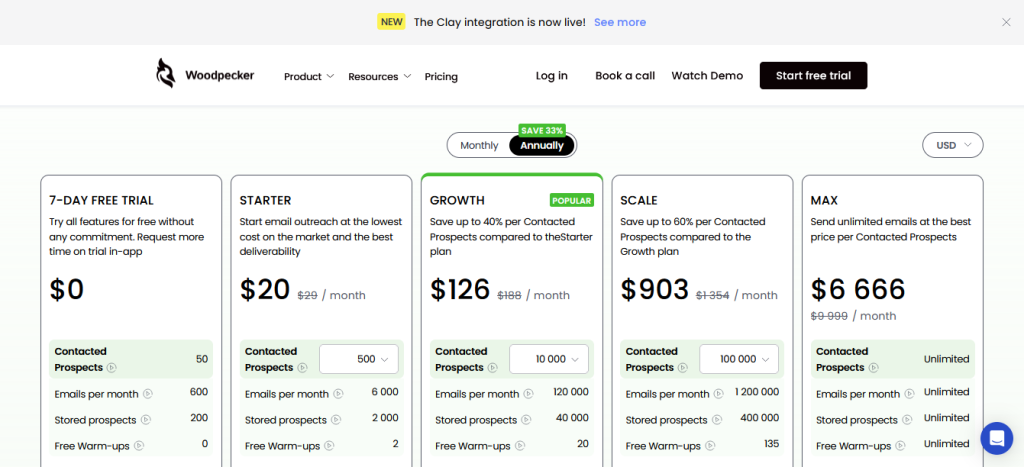Click info icon beside Contacted Prospects in Starter plan
Viewport: 1024px width, 467px height.
(x=302, y=368)
